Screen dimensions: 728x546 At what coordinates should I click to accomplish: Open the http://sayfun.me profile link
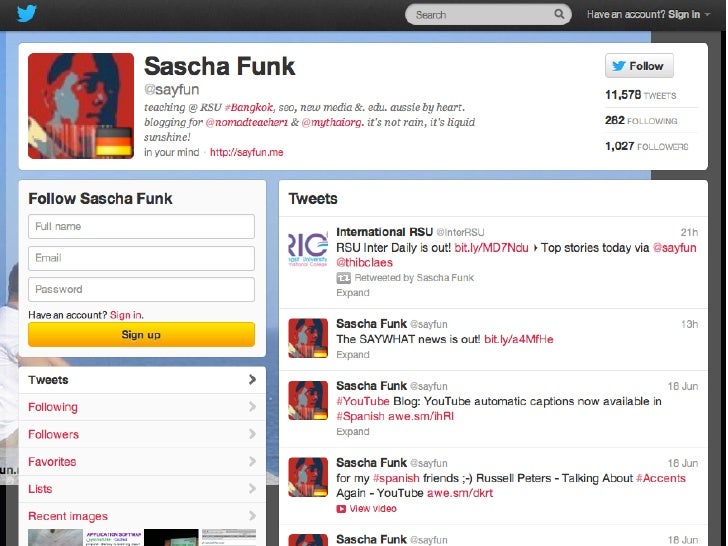pos(247,152)
